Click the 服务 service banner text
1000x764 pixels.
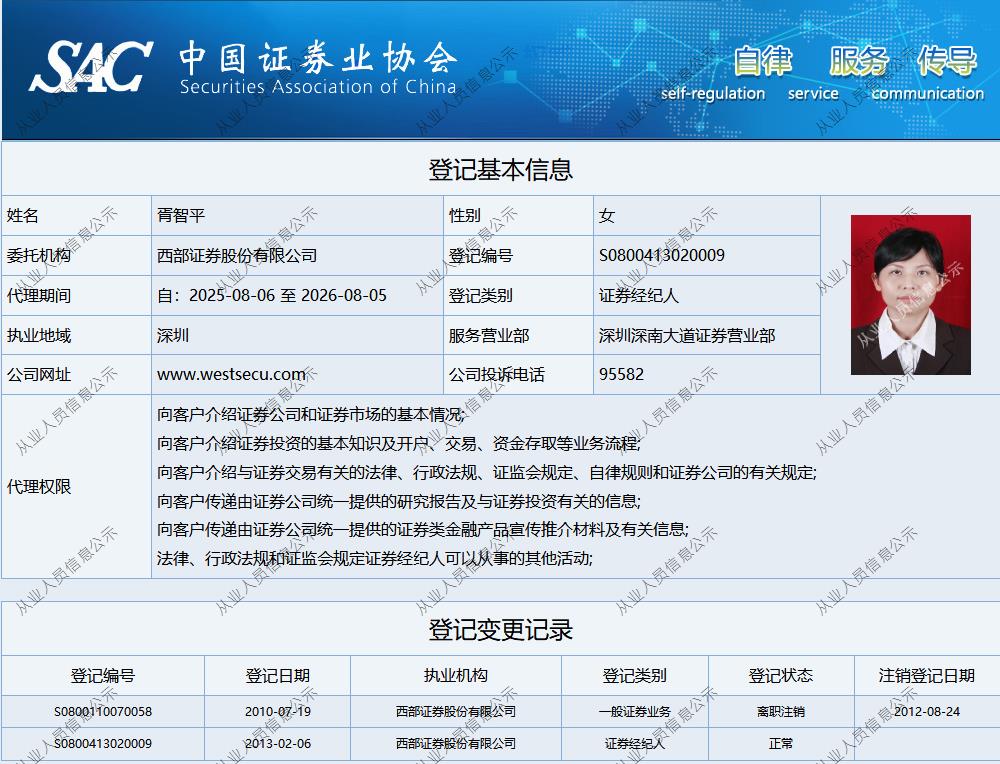point(858,62)
